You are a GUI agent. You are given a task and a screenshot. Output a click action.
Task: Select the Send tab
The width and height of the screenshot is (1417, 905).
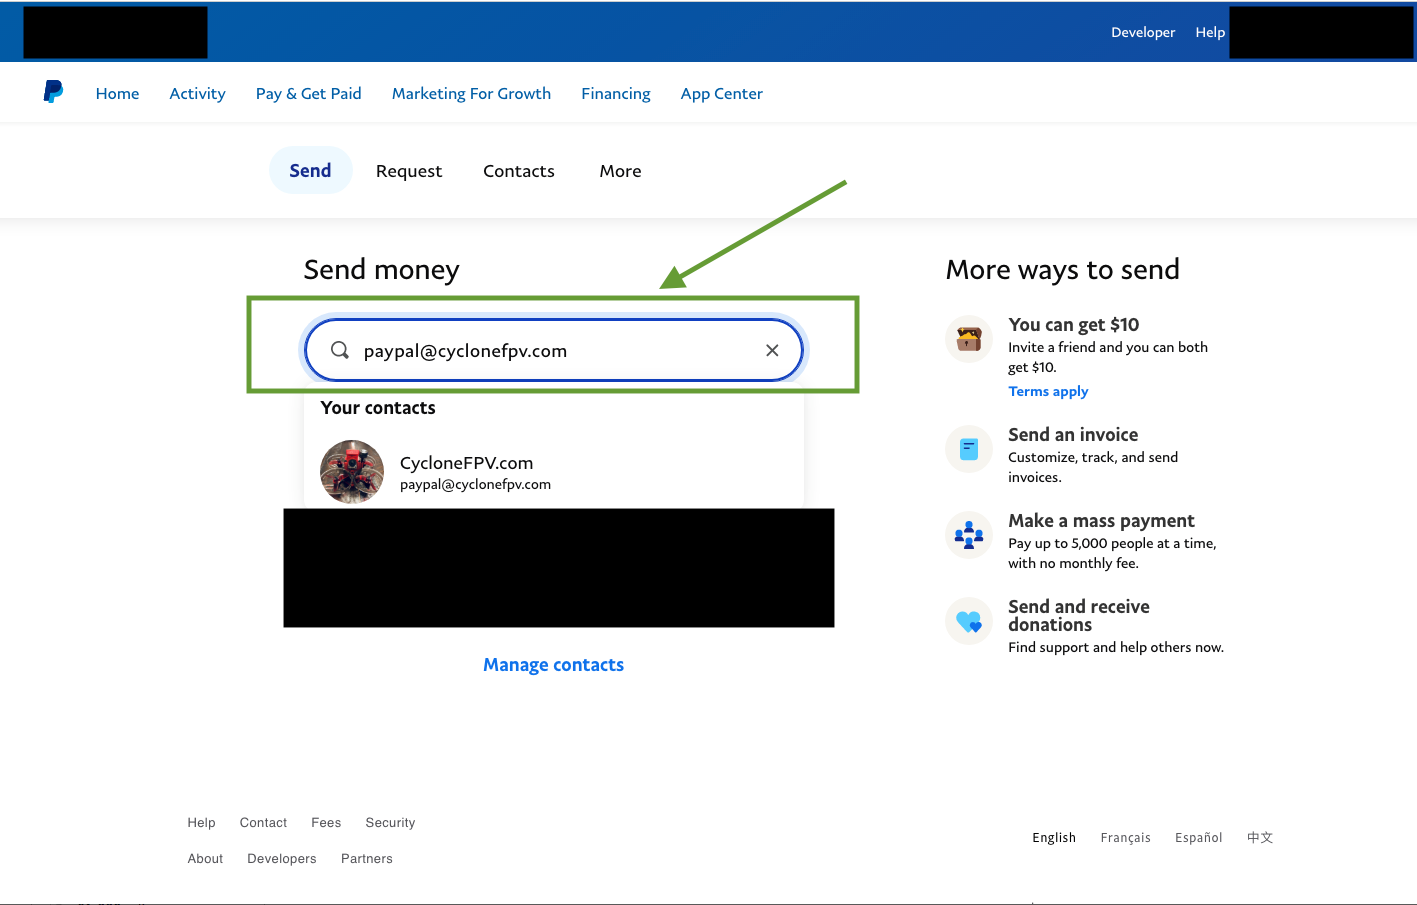(310, 170)
